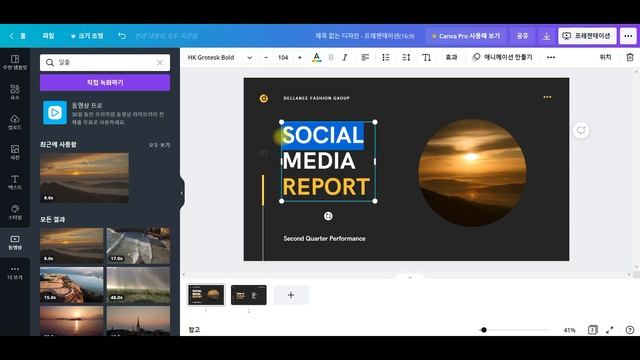The height and width of the screenshot is (360, 640).
Task: Click the purple record yourself button
Action: pyautogui.click(x=105, y=82)
